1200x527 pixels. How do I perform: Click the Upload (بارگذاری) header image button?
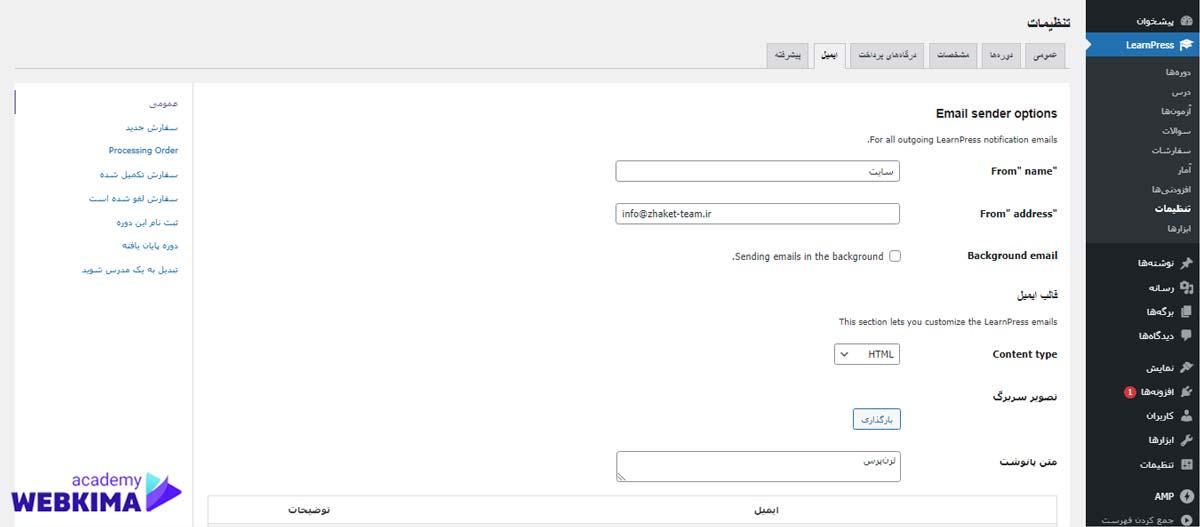[876, 419]
